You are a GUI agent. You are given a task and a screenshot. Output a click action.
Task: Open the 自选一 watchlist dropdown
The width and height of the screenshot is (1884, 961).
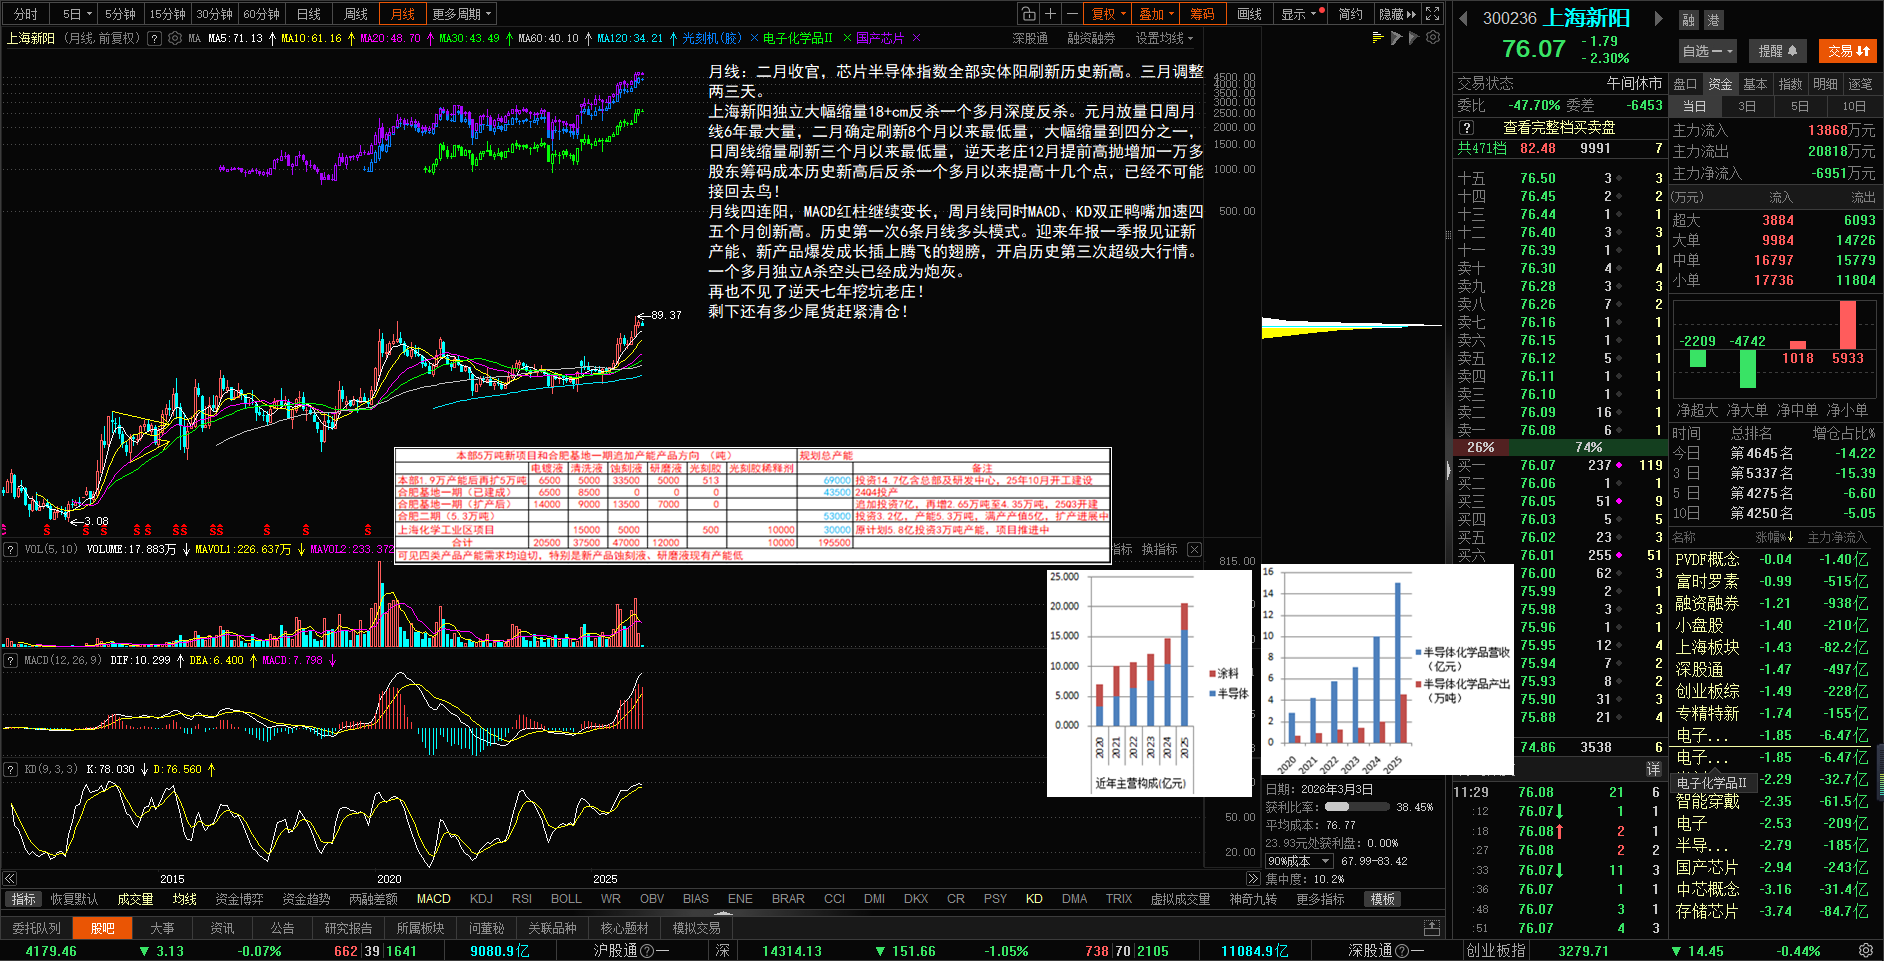point(1708,51)
